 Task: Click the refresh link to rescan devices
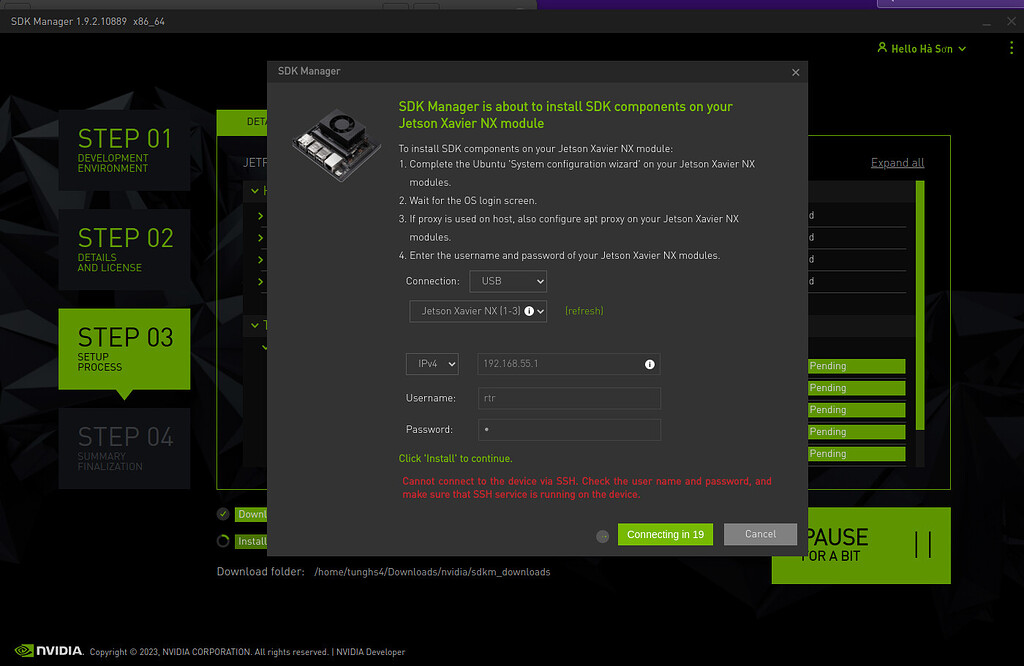(583, 311)
